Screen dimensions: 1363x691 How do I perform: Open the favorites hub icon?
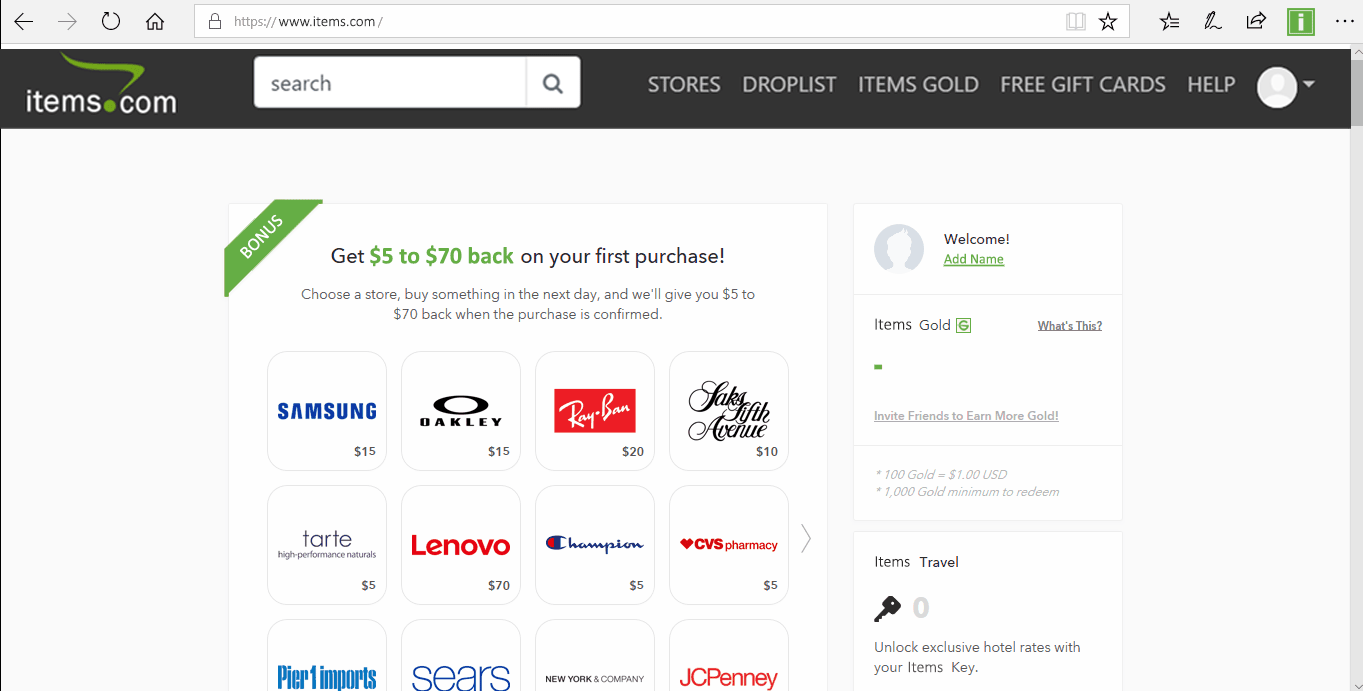pos(1170,21)
